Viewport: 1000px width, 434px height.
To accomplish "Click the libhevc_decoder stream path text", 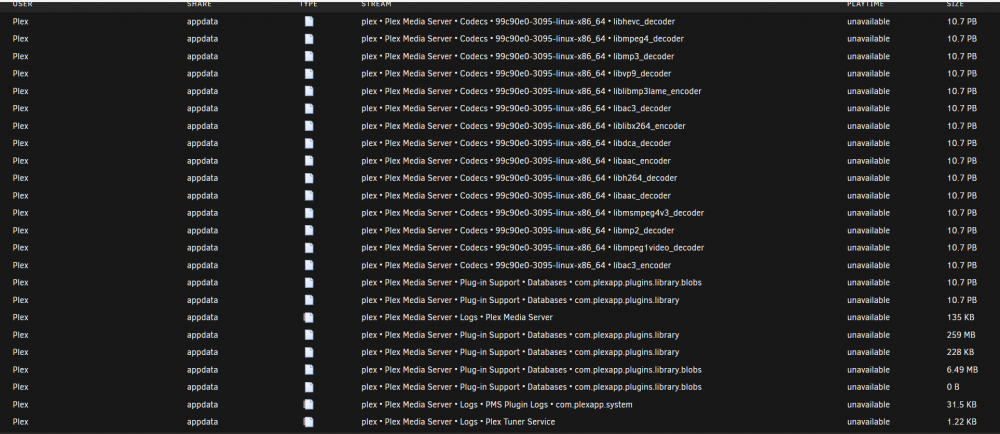I will coord(518,21).
